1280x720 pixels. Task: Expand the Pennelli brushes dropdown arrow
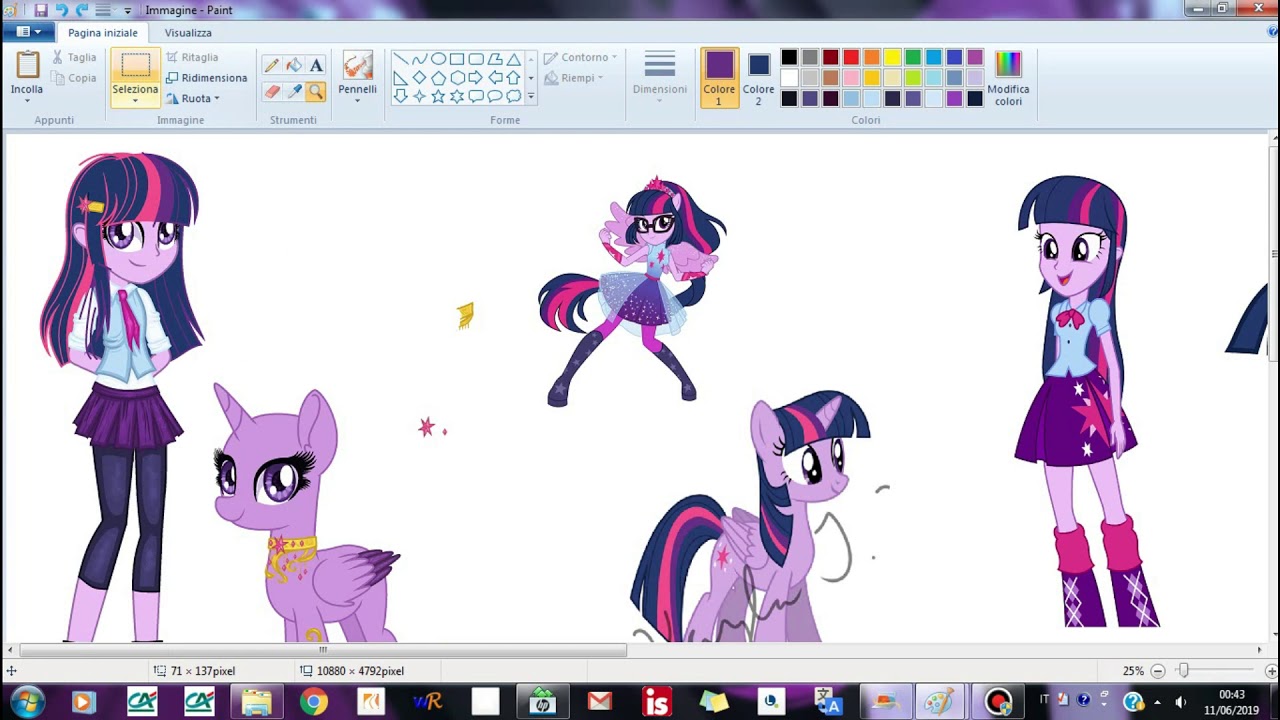[x=357, y=101]
